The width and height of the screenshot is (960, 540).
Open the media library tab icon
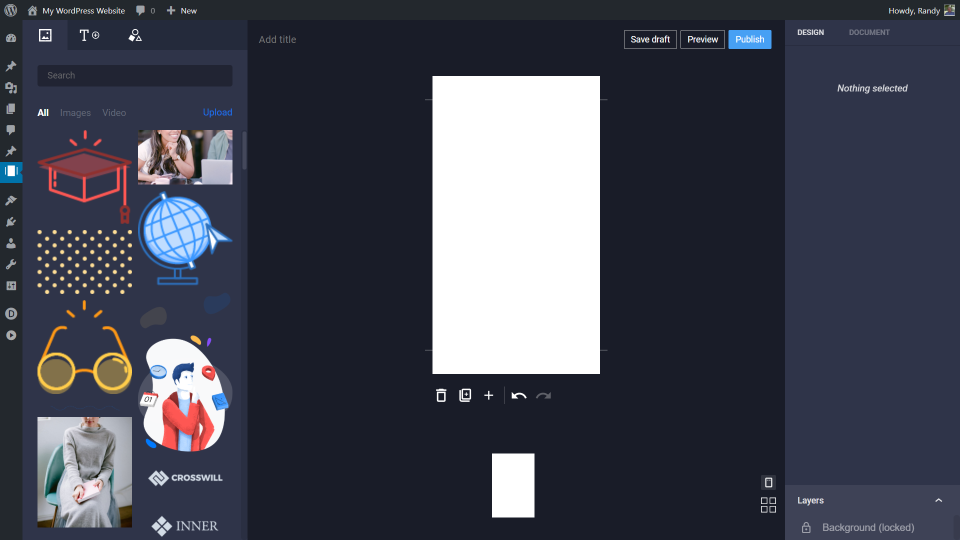click(45, 36)
